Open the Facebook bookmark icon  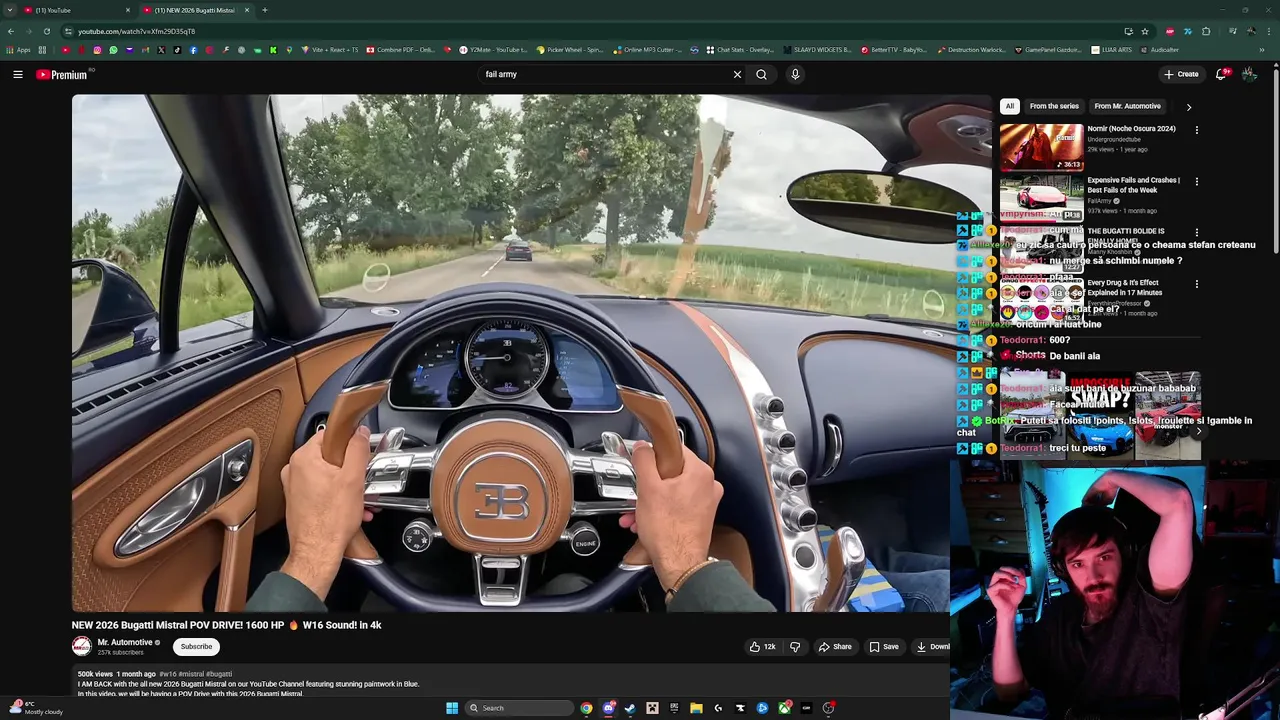(x=193, y=50)
